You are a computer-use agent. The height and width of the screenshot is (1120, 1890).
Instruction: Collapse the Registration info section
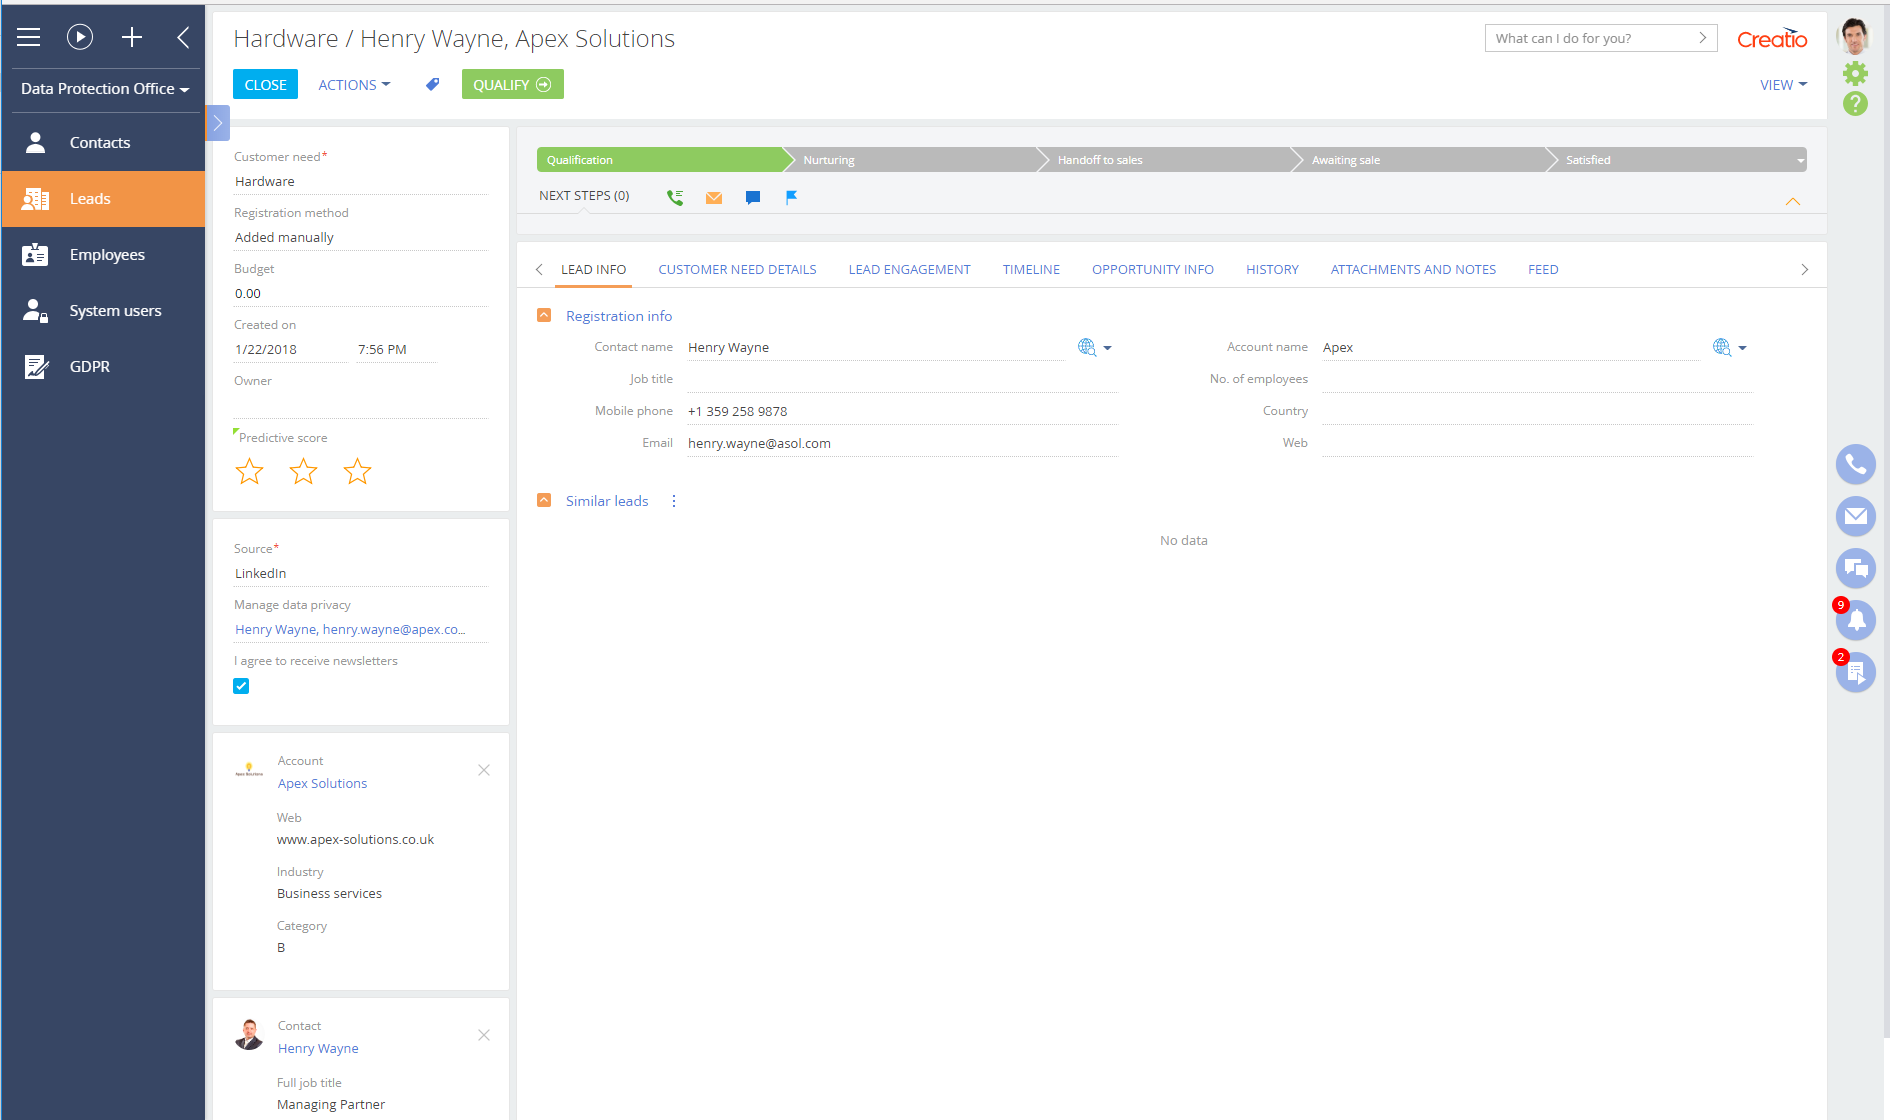[x=544, y=315]
